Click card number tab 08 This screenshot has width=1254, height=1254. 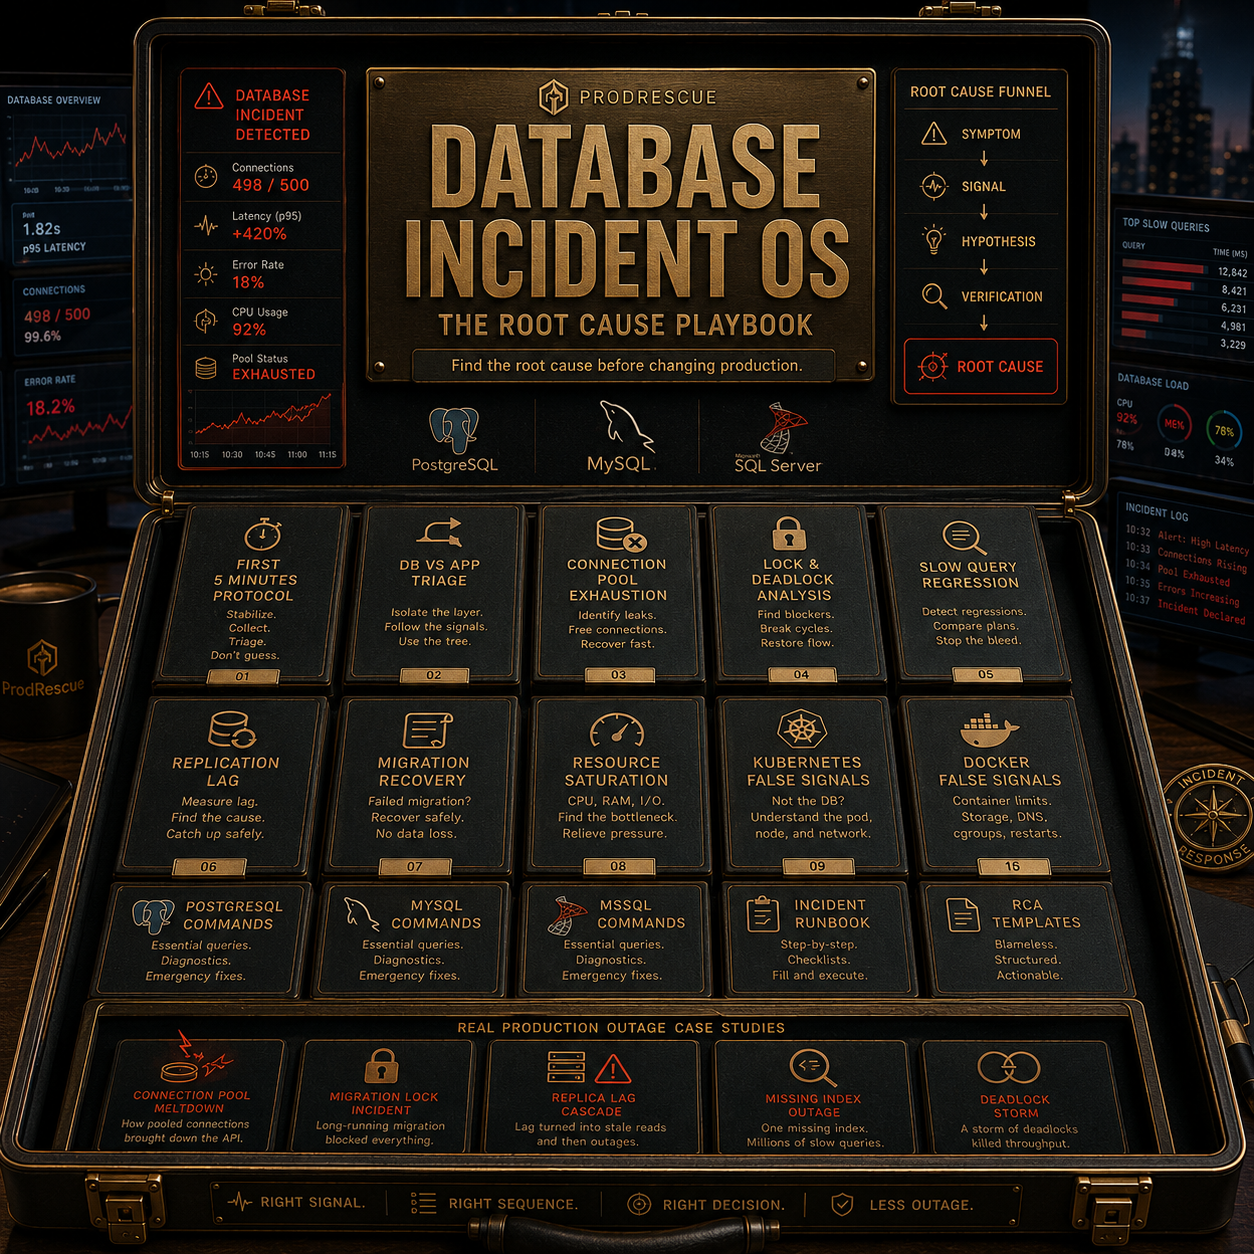[x=618, y=866]
